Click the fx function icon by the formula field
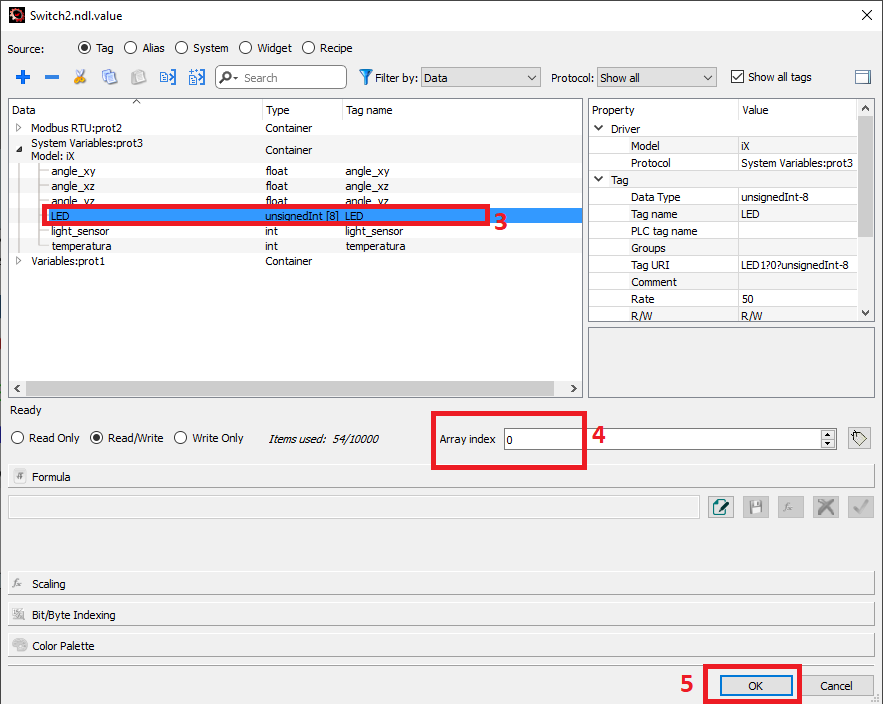Viewport: 883px width, 704px height. tap(791, 507)
